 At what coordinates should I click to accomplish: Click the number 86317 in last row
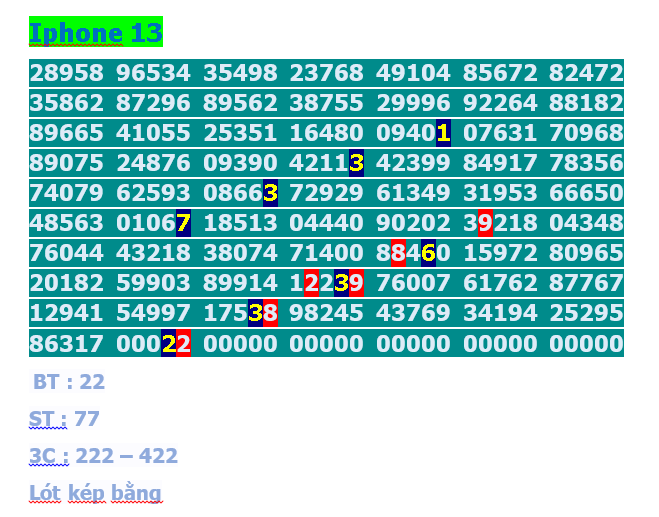tap(66, 344)
